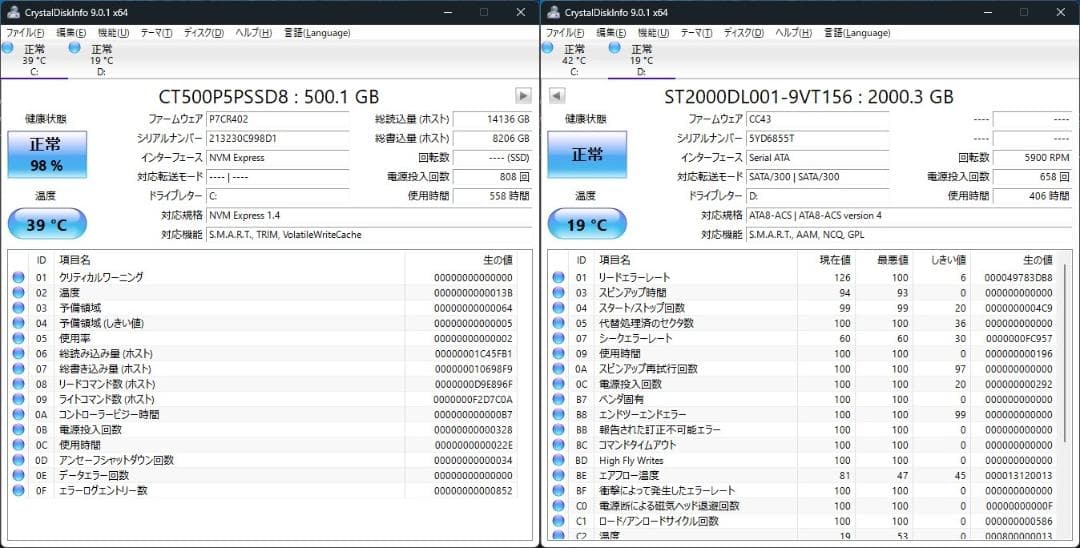Click next disk arrow in left window
Image resolution: width=1080 pixels, height=548 pixels.
(x=523, y=96)
